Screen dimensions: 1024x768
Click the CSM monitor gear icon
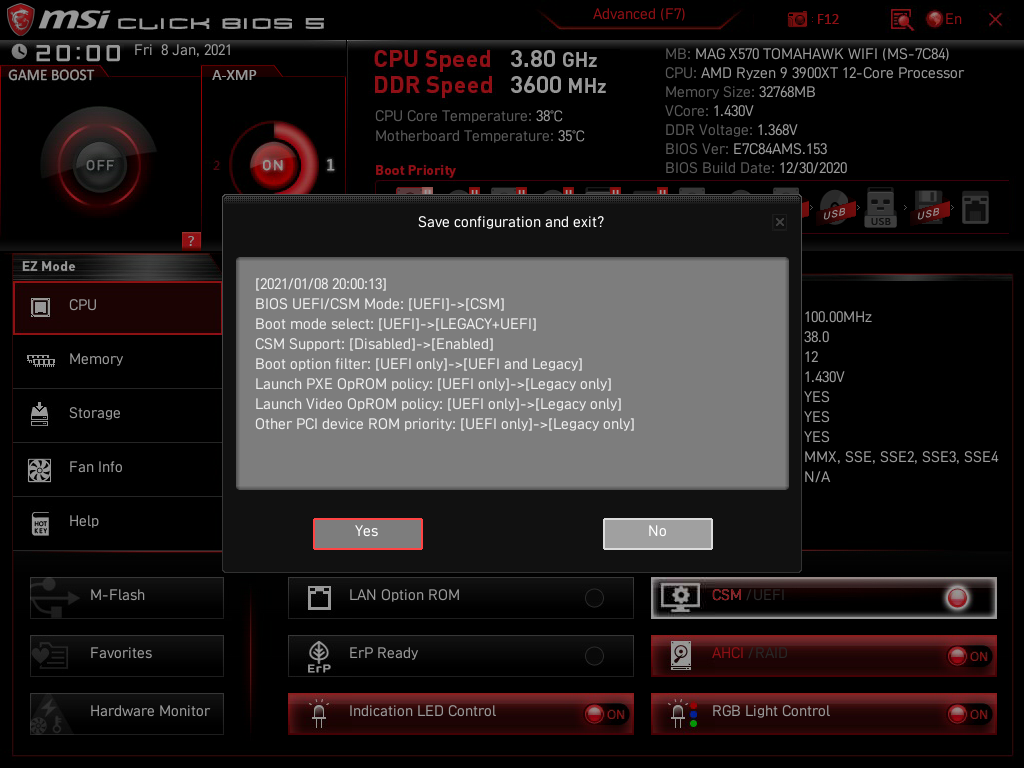[x=680, y=598]
